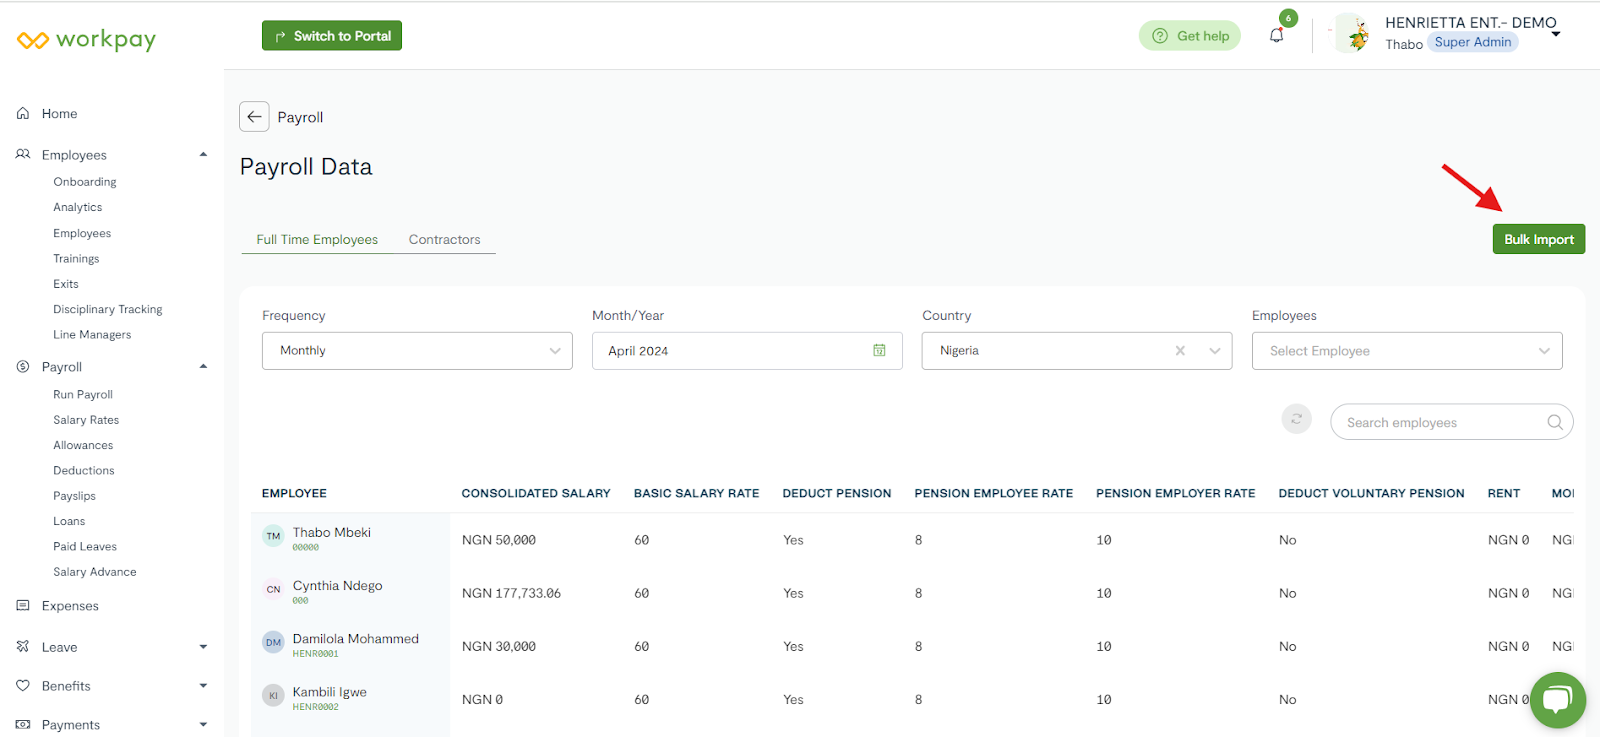The height and width of the screenshot is (737, 1600).
Task: Click the Deduct Pension column header
Action: (837, 494)
